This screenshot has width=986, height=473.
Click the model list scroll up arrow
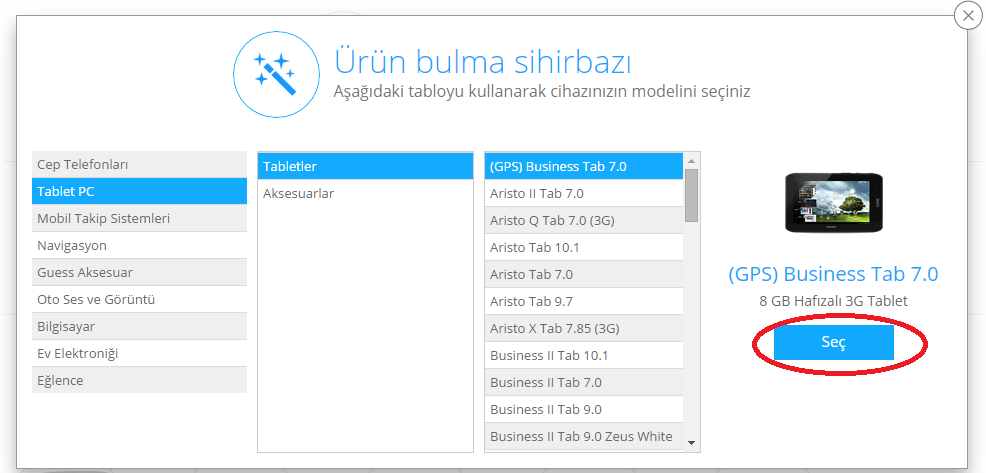(x=692, y=160)
